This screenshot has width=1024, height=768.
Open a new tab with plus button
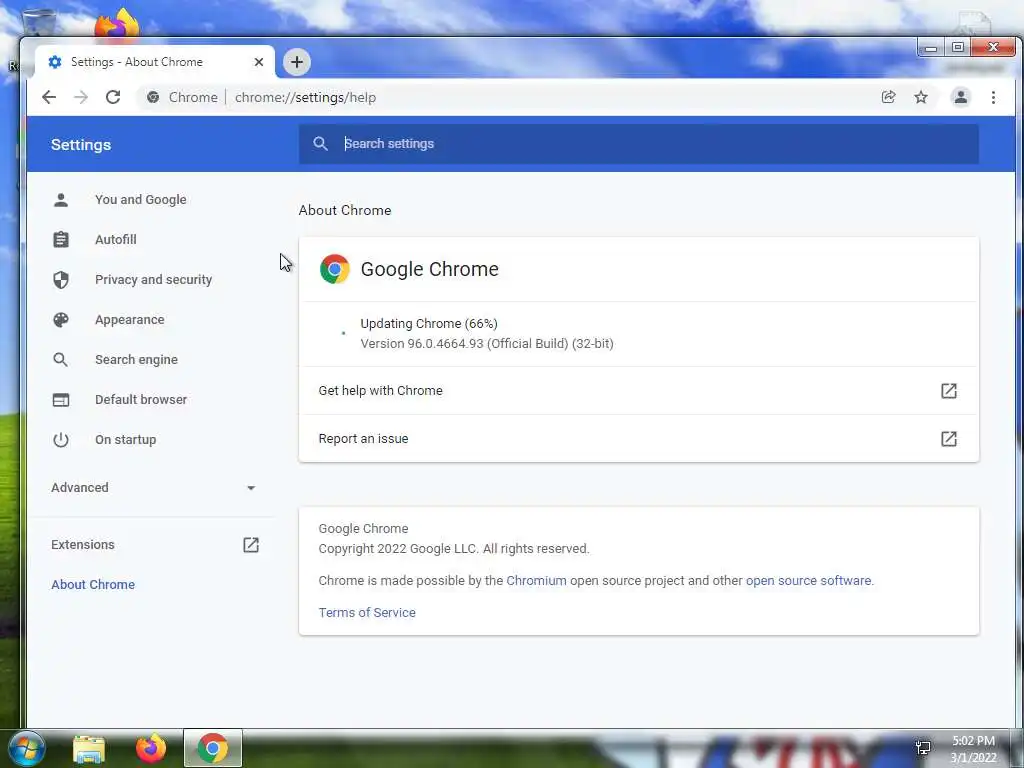click(296, 62)
